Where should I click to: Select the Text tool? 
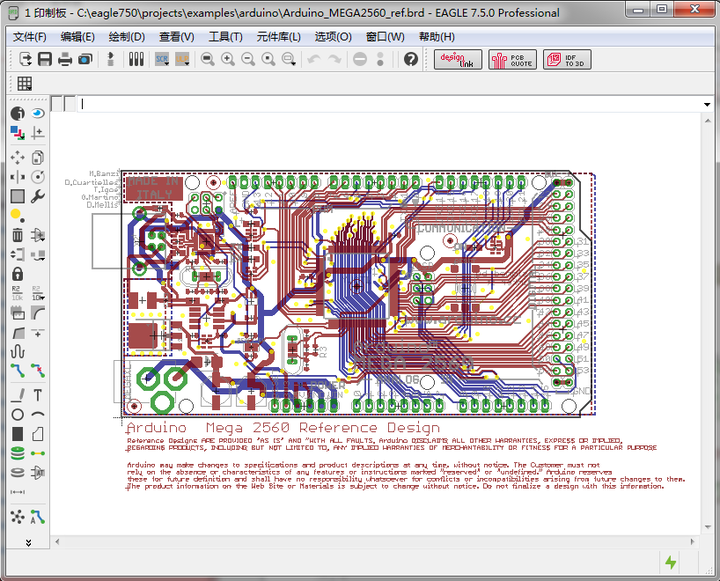[38, 395]
